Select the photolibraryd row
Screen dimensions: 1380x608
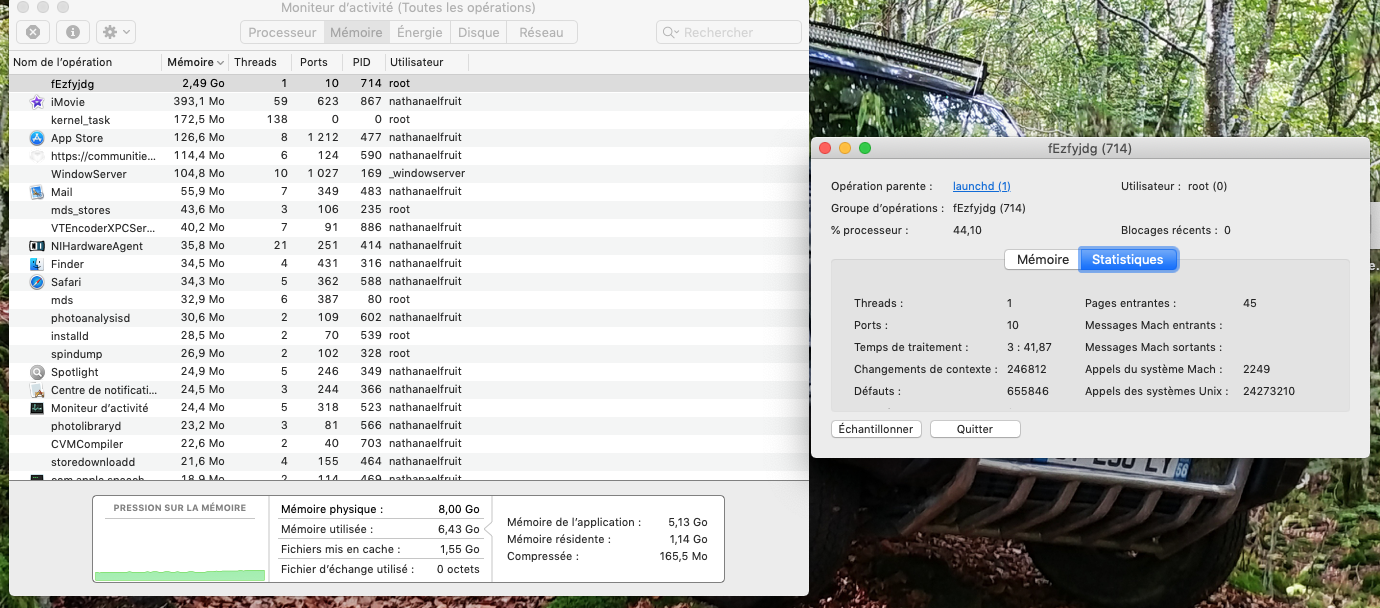[408, 426]
